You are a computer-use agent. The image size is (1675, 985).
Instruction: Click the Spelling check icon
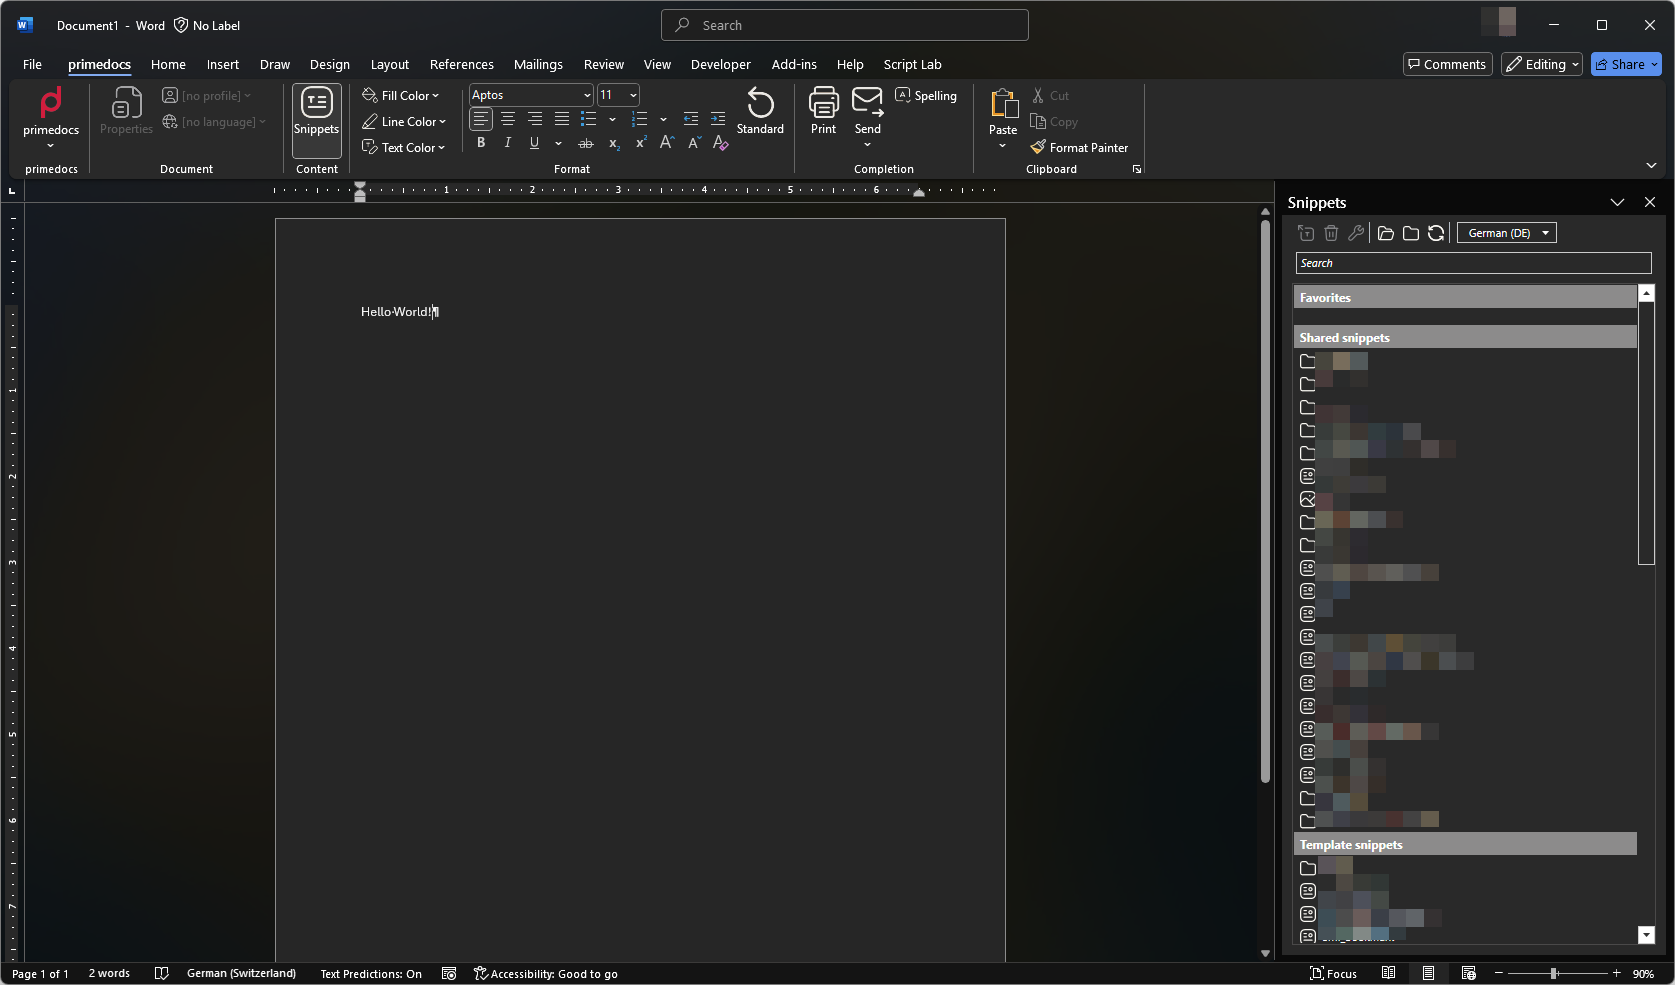(903, 95)
